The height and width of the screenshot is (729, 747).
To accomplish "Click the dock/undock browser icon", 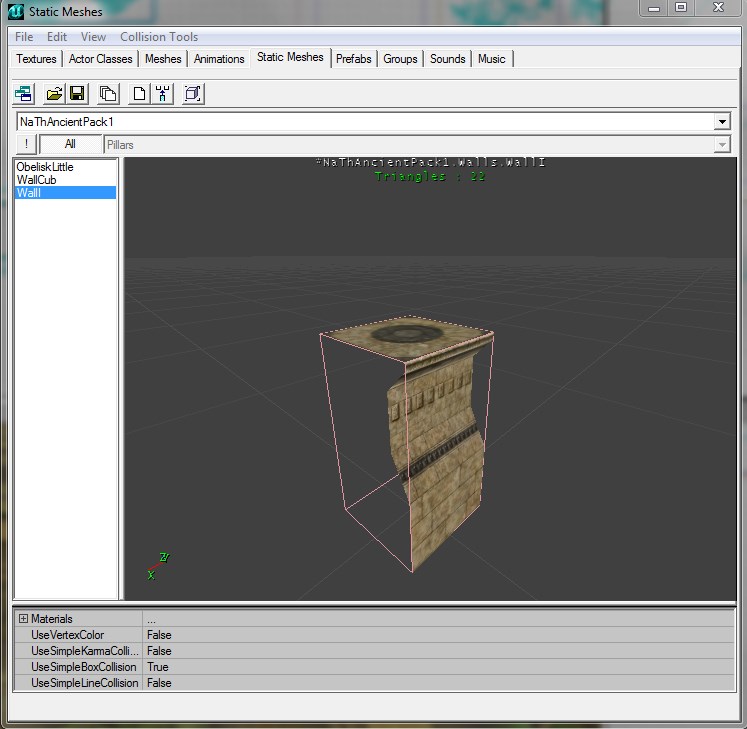I will [x=24, y=94].
